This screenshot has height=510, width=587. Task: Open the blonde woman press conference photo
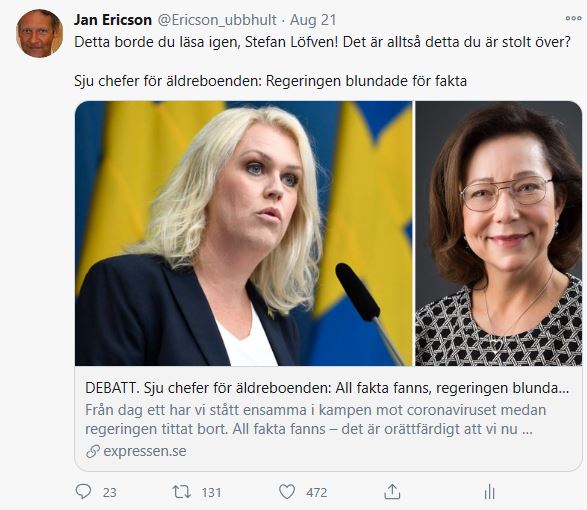[244, 233]
